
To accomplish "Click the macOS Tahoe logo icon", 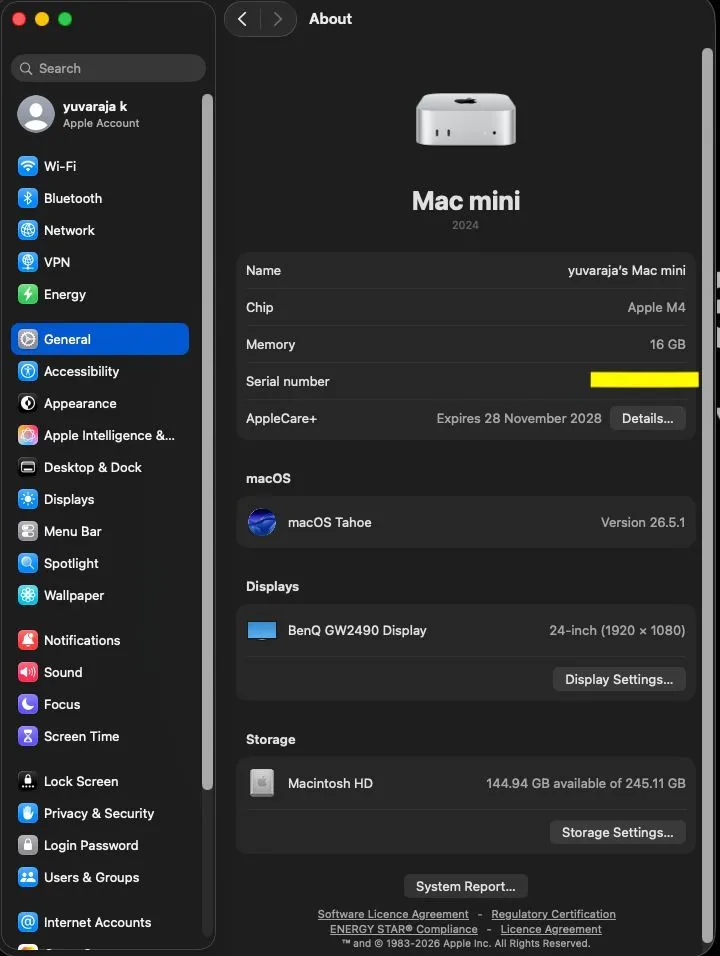I will pos(262,522).
